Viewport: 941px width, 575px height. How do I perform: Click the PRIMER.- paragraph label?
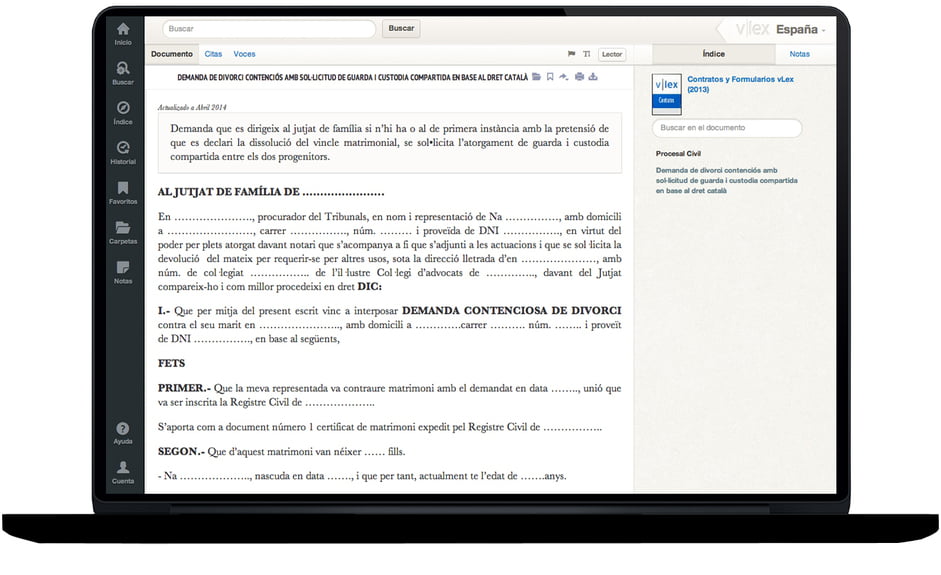pos(184,388)
